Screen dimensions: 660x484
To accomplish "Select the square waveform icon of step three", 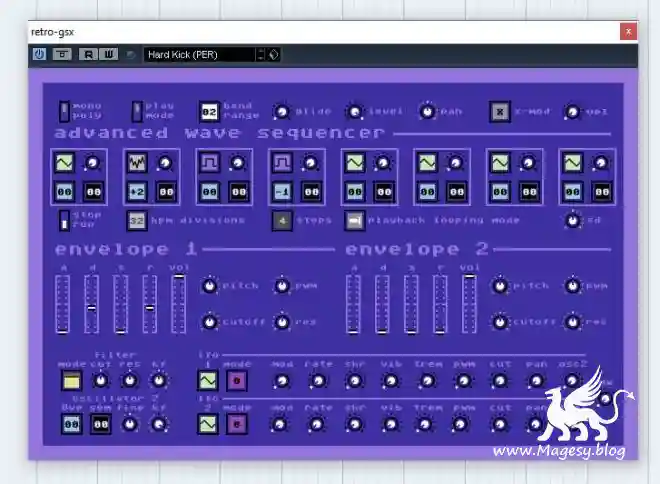I will click(x=210, y=163).
